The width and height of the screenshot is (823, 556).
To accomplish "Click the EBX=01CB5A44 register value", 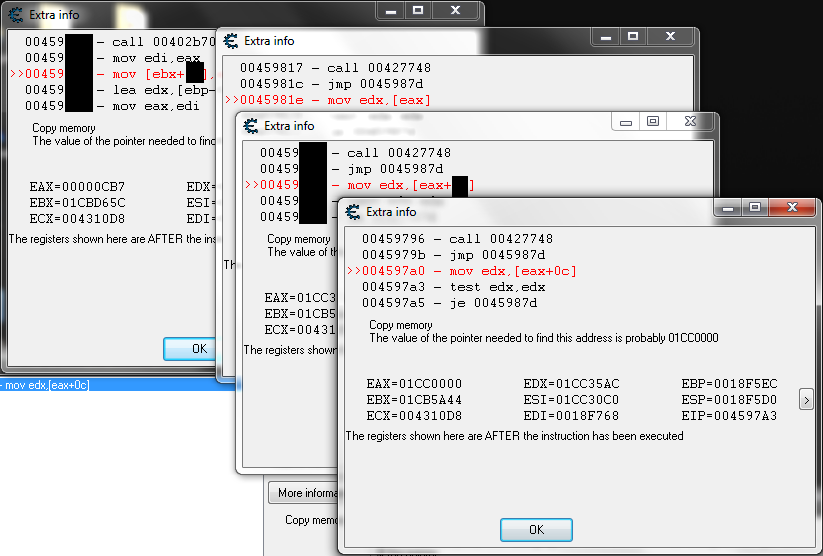I will click(414, 400).
